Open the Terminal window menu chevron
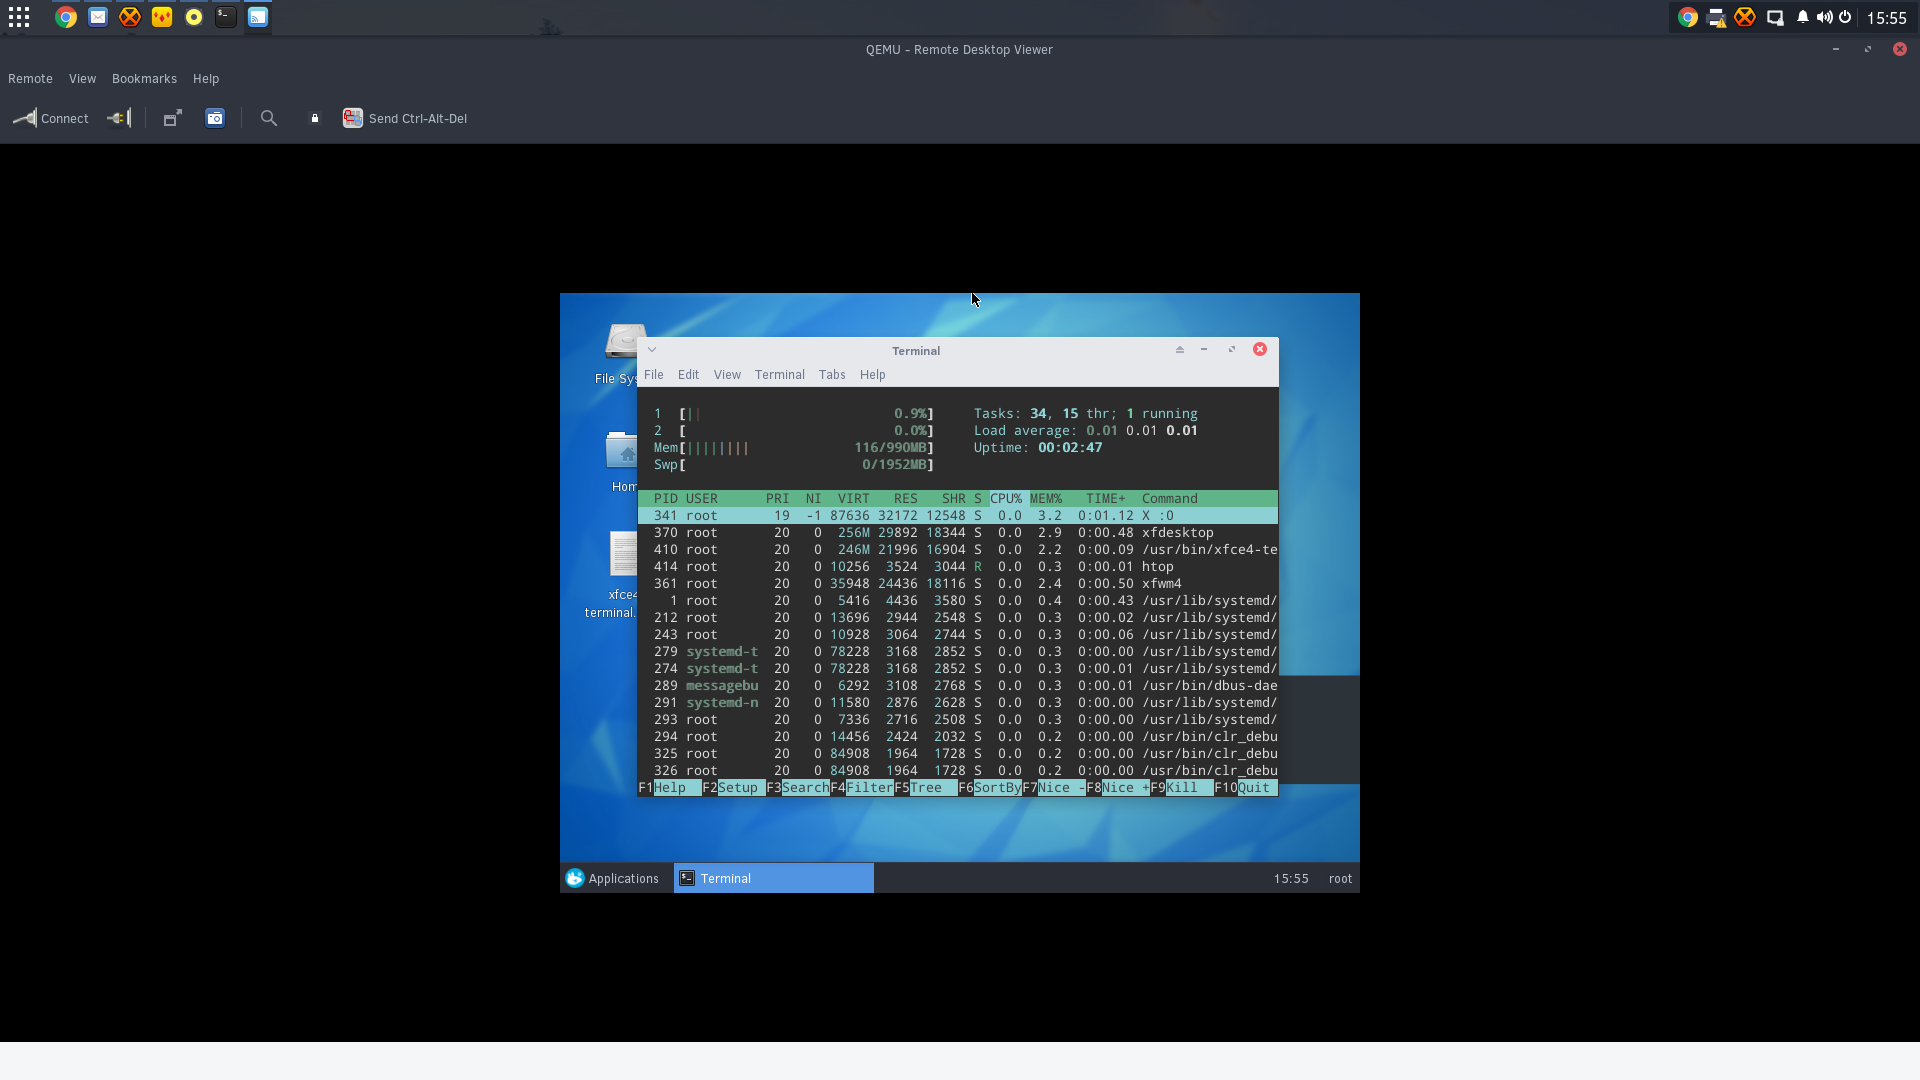This screenshot has height=1080, width=1920. click(652, 350)
